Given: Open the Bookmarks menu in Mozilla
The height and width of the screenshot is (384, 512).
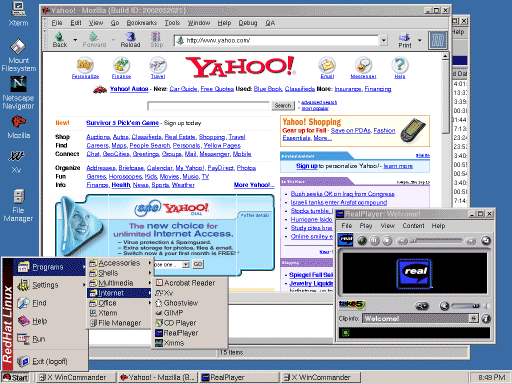Looking at the screenshot, I should point(142,23).
